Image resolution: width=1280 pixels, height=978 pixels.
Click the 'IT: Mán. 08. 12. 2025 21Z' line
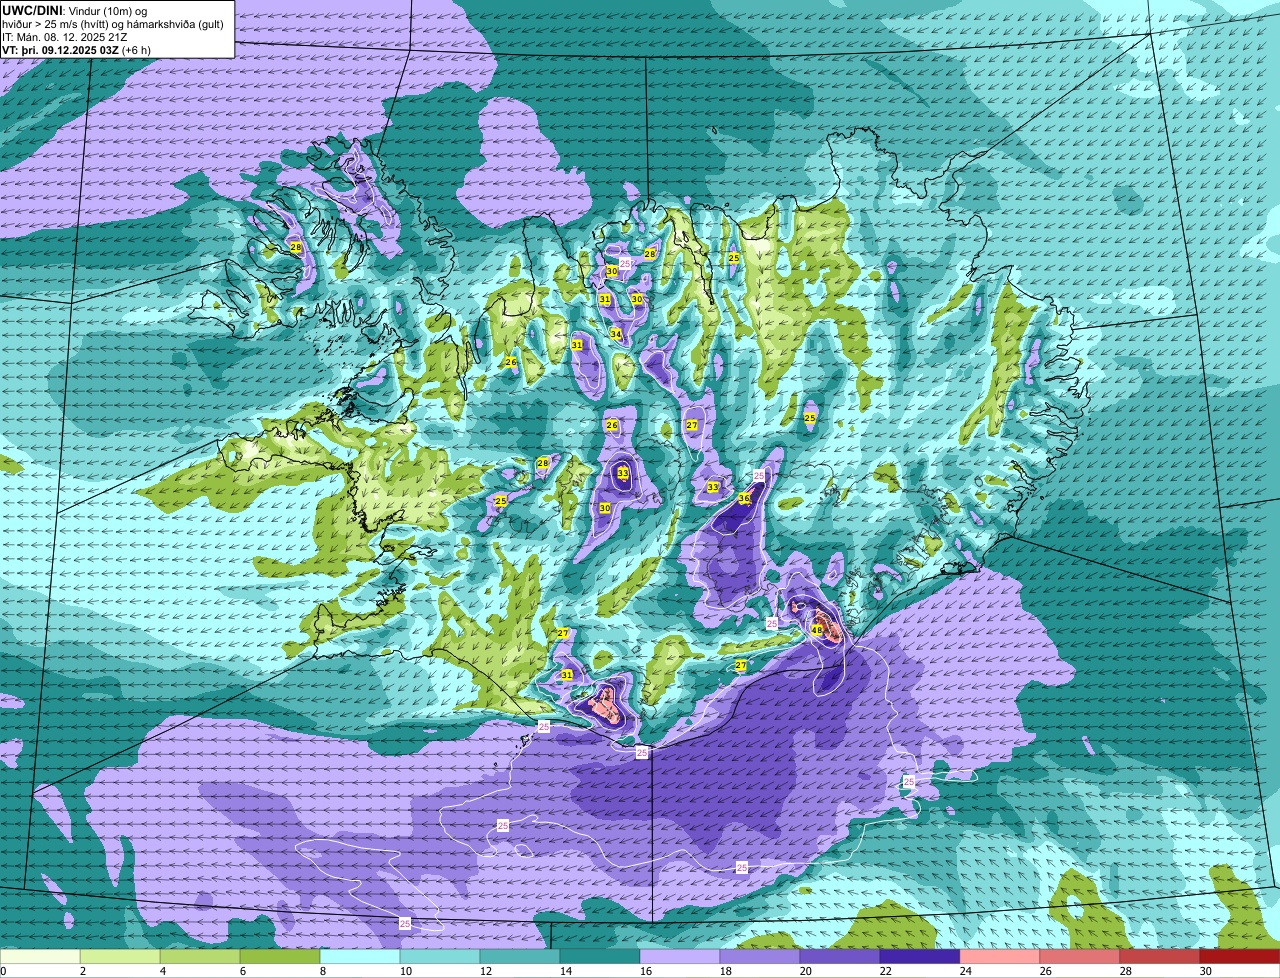coord(63,36)
